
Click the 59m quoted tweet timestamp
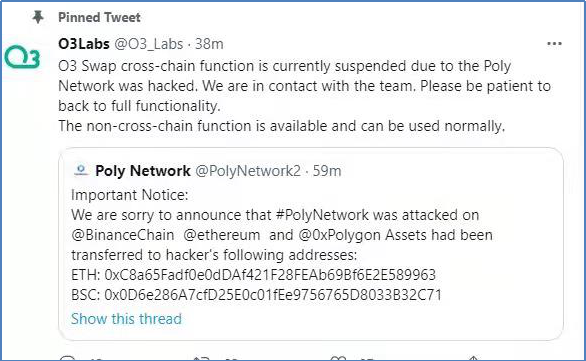point(327,171)
